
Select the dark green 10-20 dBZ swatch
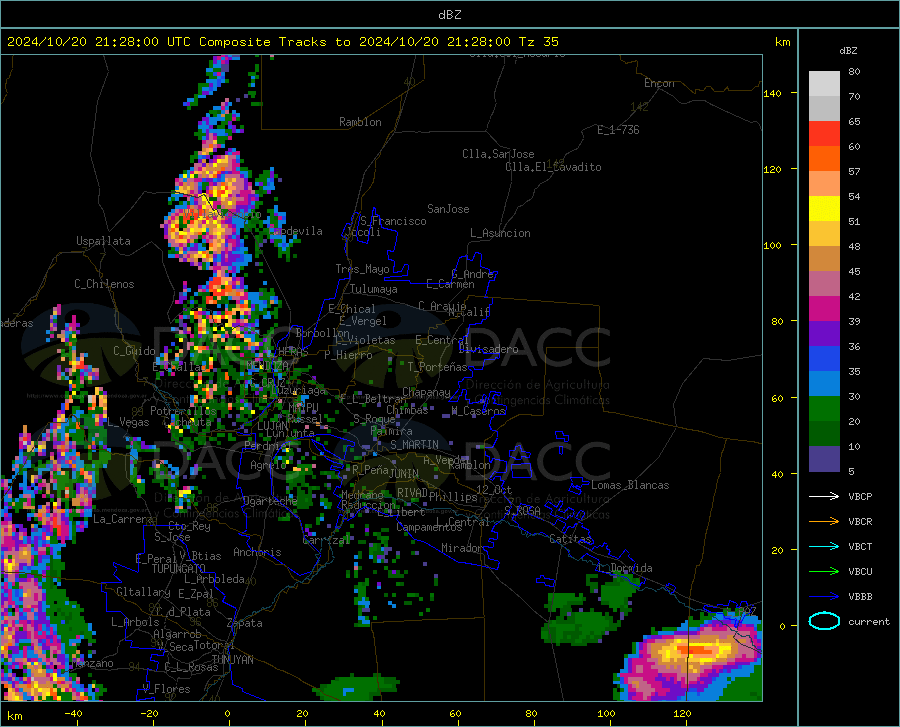824,434
